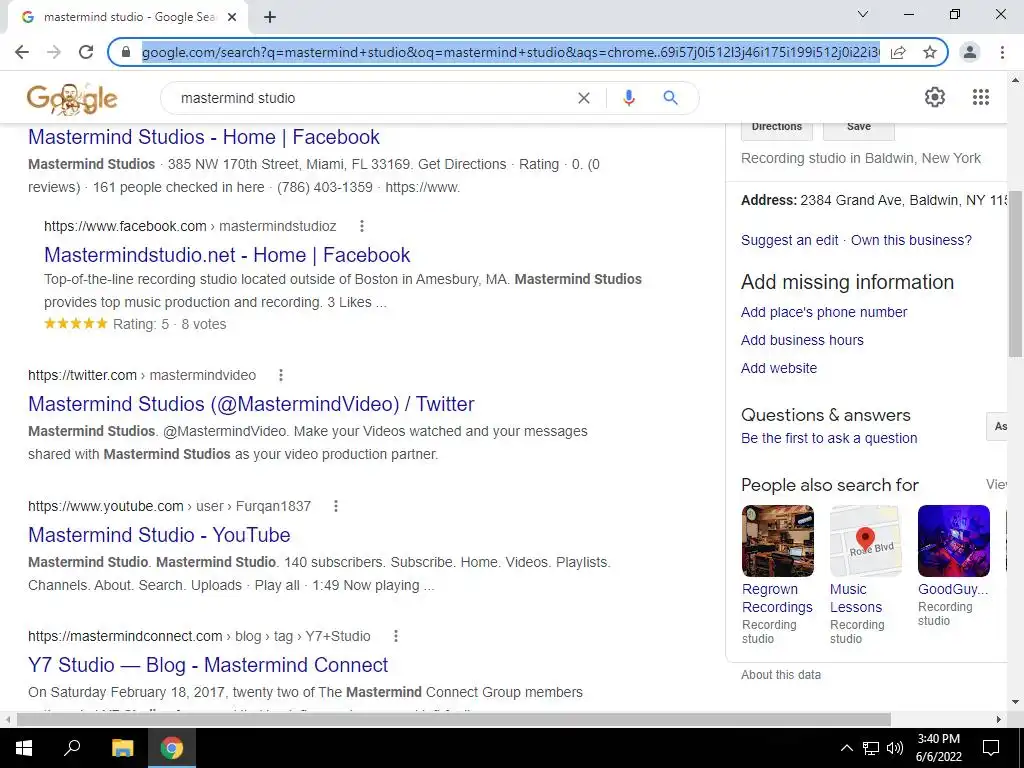Click the vertical scrollbar thumb
1024x768 pixels.
tap(1016, 274)
